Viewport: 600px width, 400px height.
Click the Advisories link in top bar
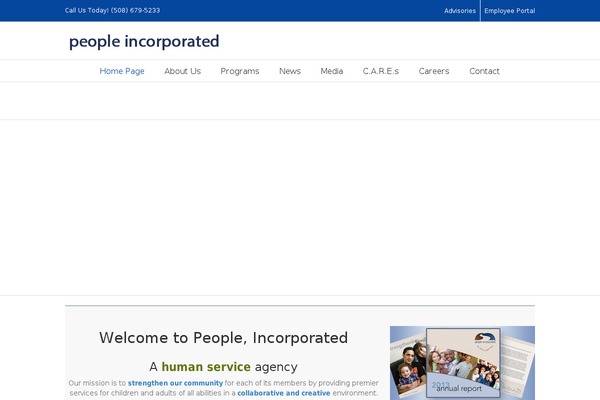tap(460, 11)
